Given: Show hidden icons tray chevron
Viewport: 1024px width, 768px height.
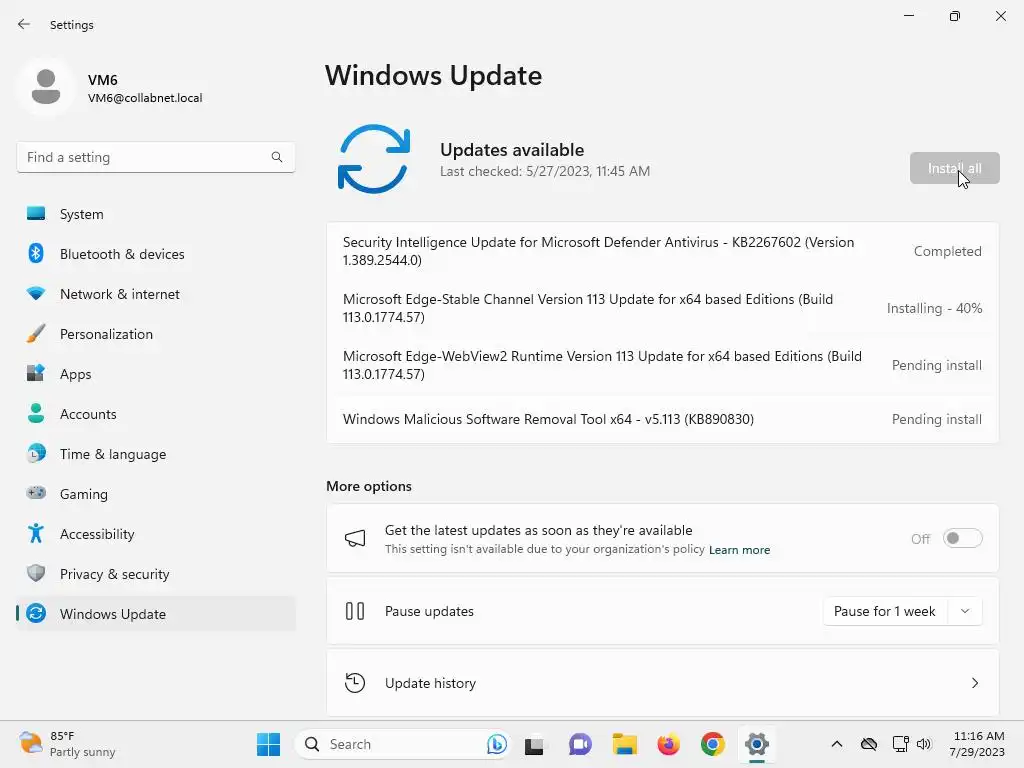Looking at the screenshot, I should pyautogui.click(x=837, y=744).
